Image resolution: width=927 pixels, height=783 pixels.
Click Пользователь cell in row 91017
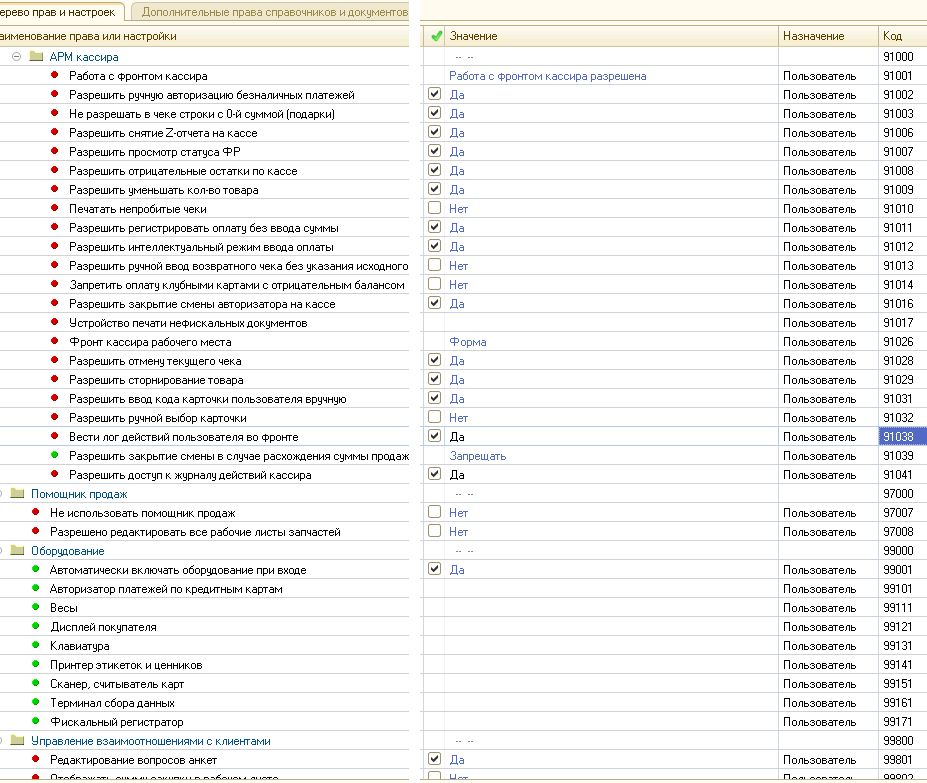(x=828, y=323)
